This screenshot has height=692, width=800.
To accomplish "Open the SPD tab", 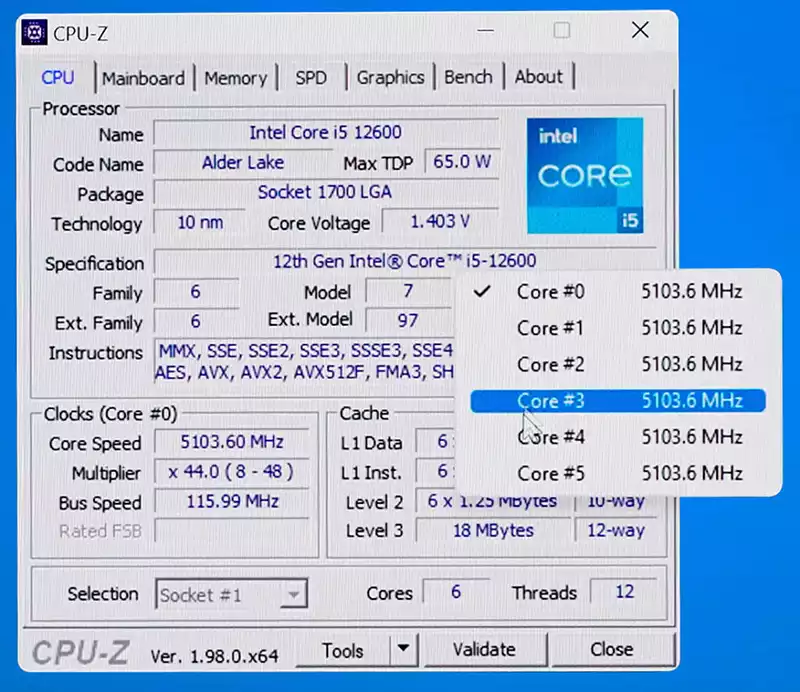I will point(311,78).
